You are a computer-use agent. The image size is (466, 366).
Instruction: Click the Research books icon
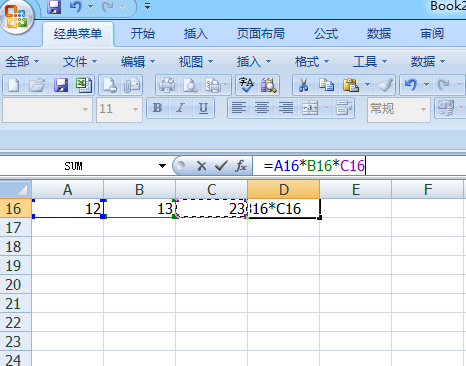pyautogui.click(x=269, y=85)
